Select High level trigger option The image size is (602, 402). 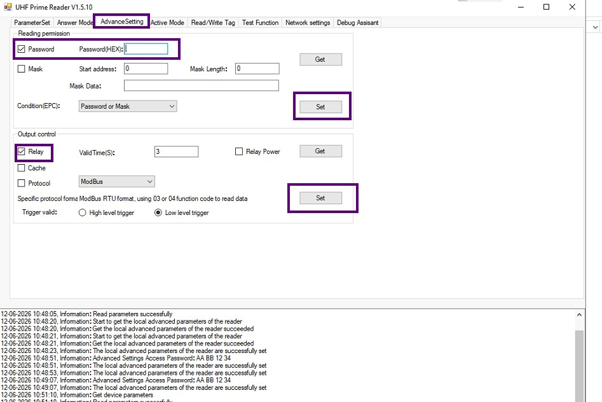pos(82,213)
